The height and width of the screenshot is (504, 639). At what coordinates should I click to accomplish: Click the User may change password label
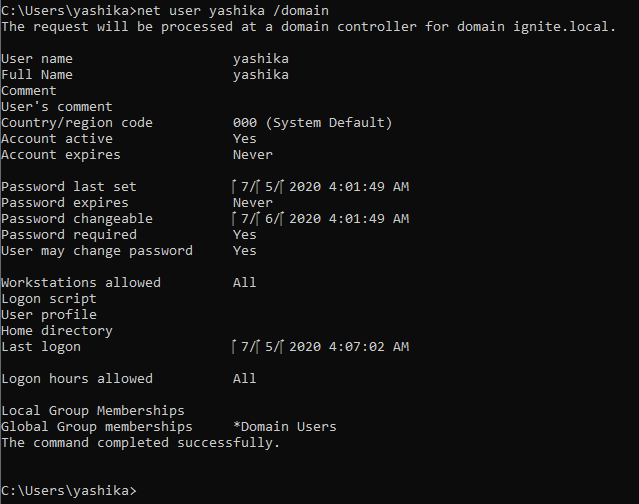pos(97,251)
